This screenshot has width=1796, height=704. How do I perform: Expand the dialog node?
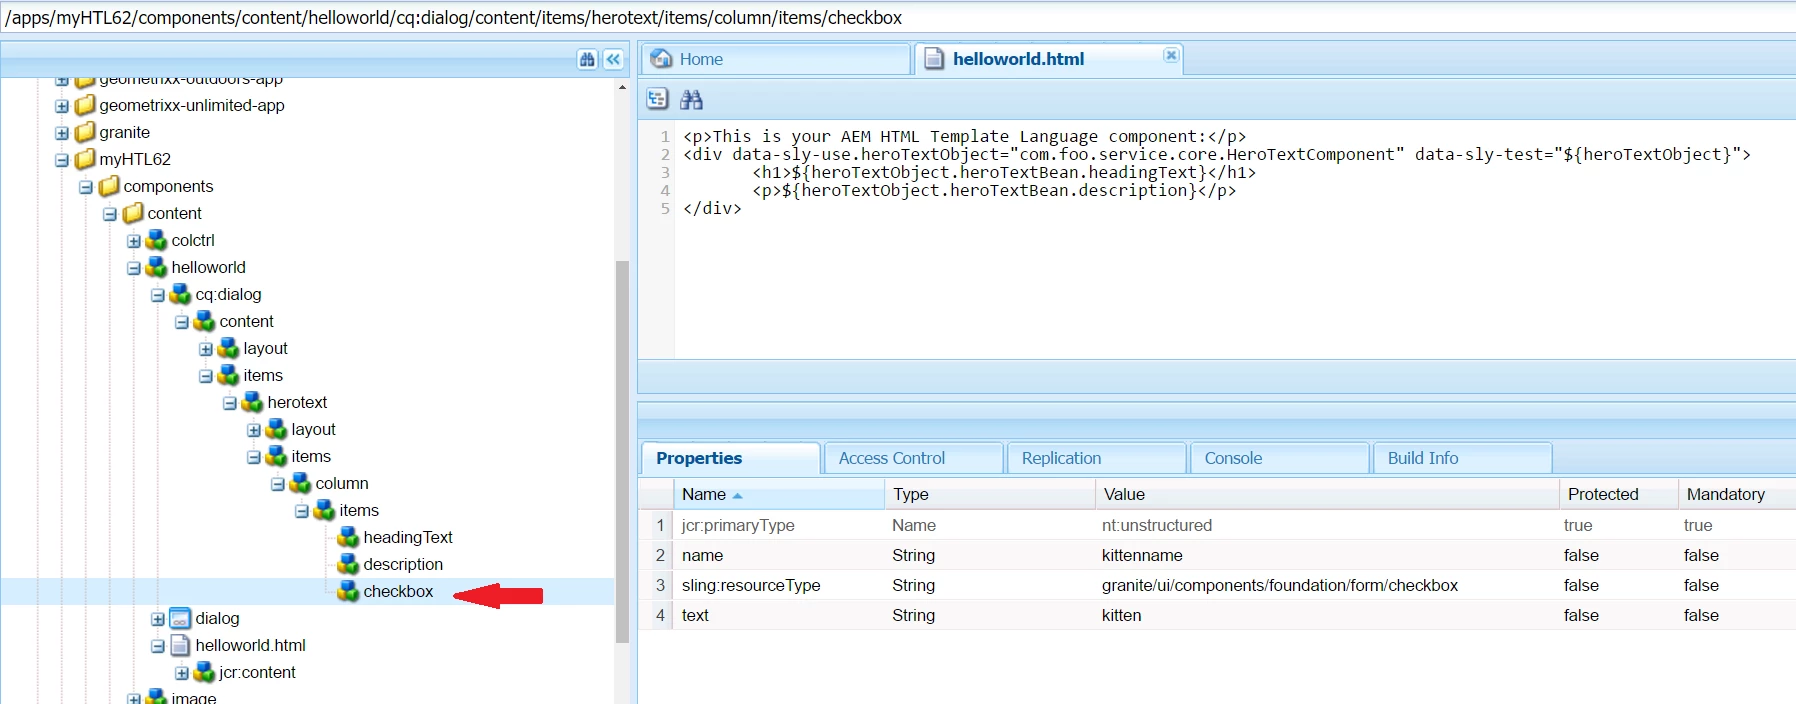(158, 619)
